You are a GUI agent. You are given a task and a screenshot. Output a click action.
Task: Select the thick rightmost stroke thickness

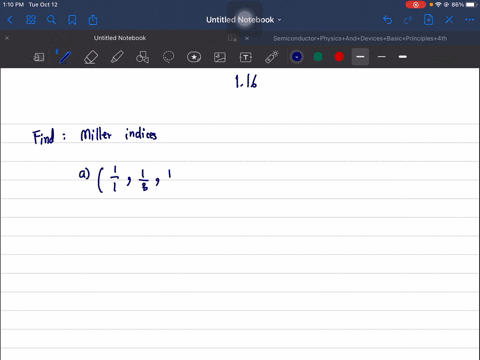[403, 57]
